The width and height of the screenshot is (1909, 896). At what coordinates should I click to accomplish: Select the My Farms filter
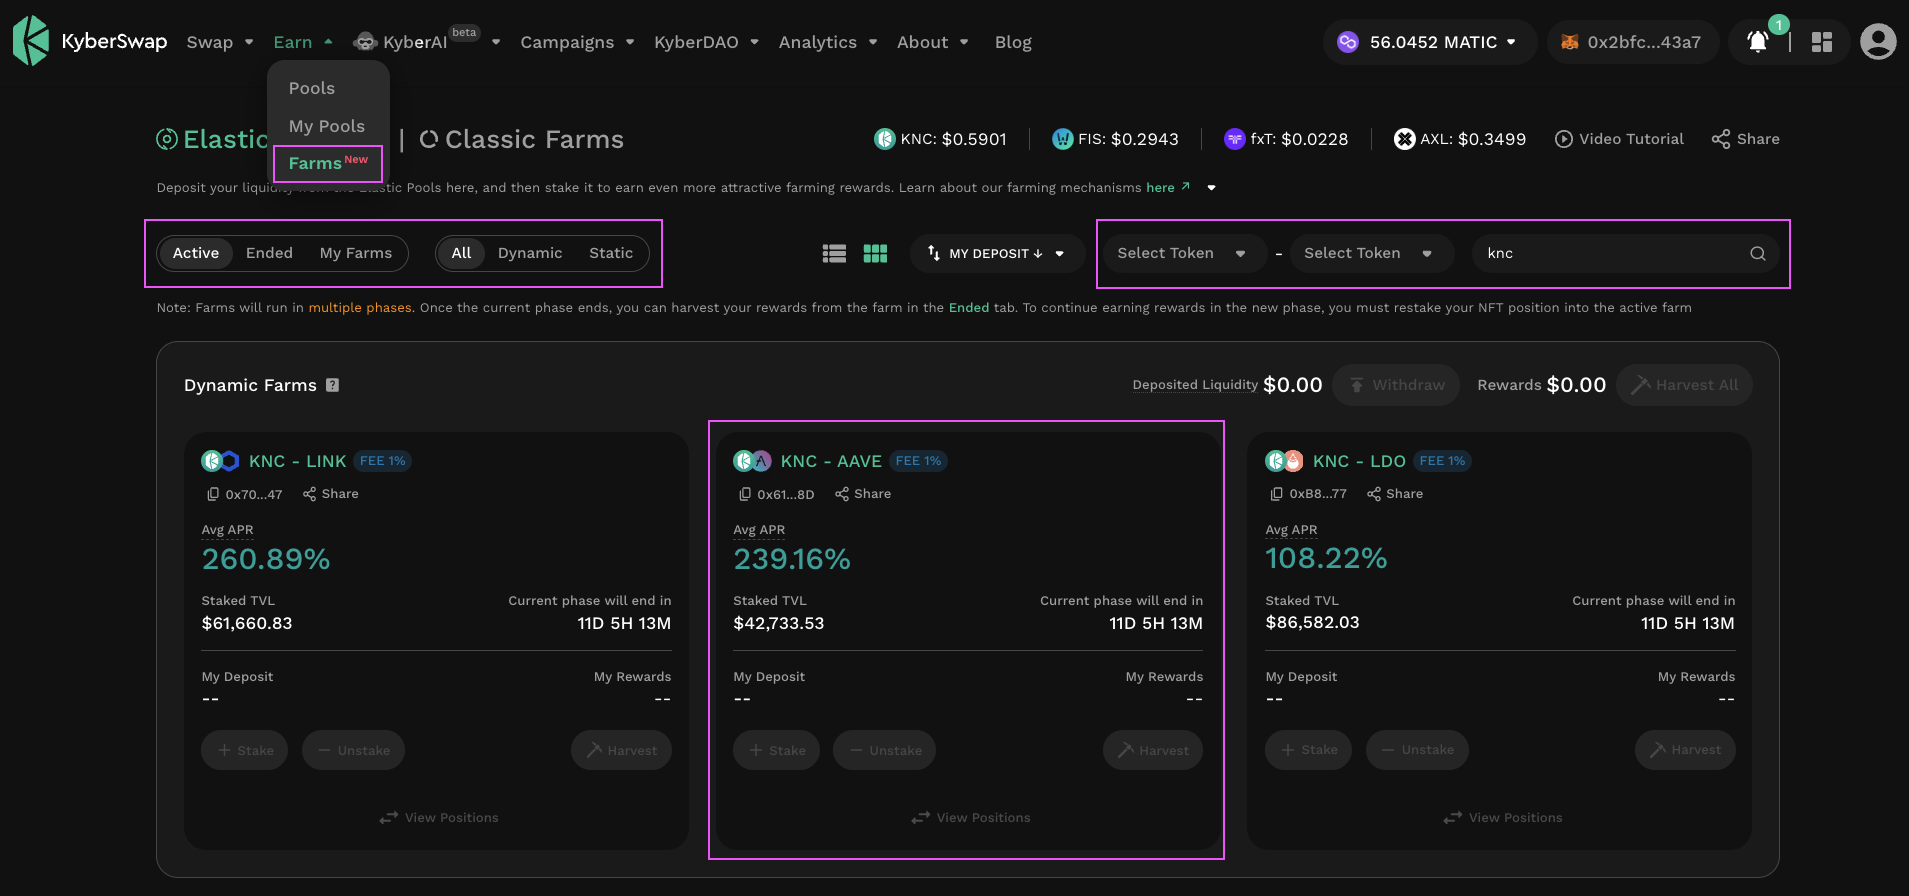tap(356, 253)
